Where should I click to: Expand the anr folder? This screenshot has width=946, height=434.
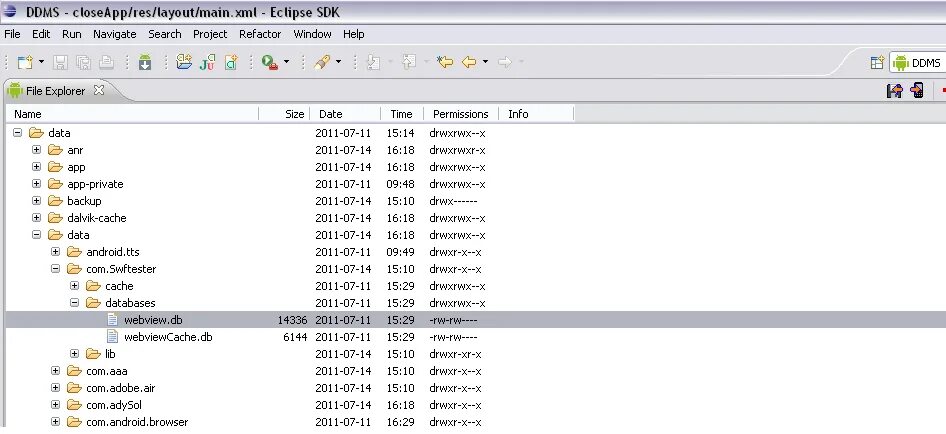point(37,150)
